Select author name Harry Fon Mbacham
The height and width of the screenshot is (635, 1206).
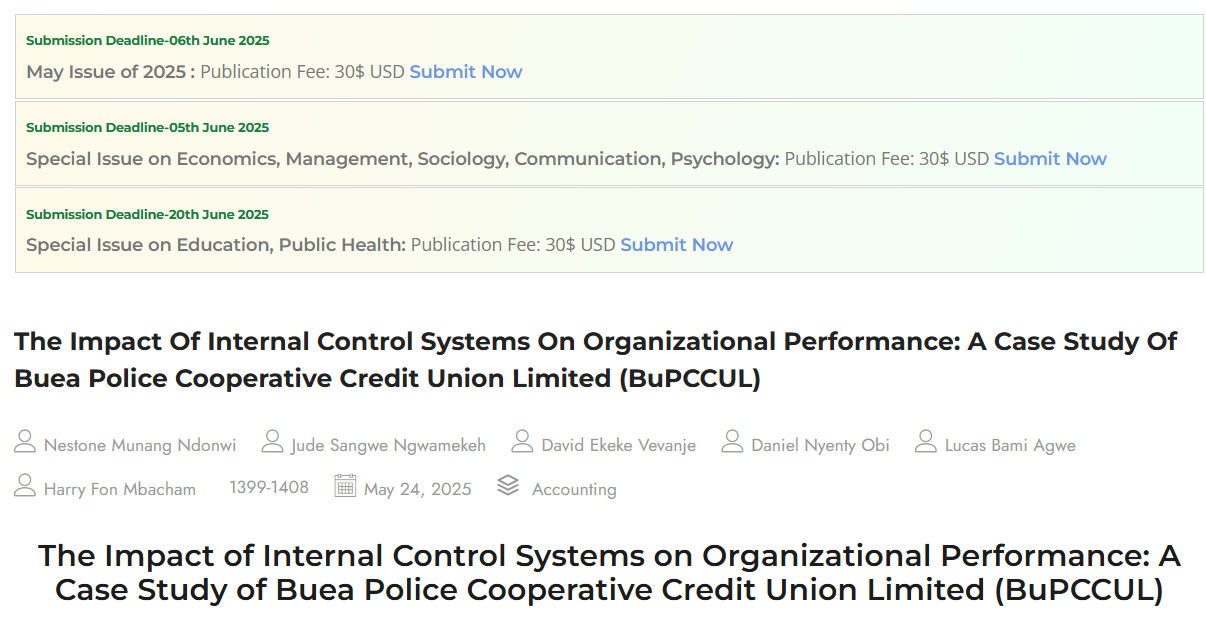pos(120,490)
